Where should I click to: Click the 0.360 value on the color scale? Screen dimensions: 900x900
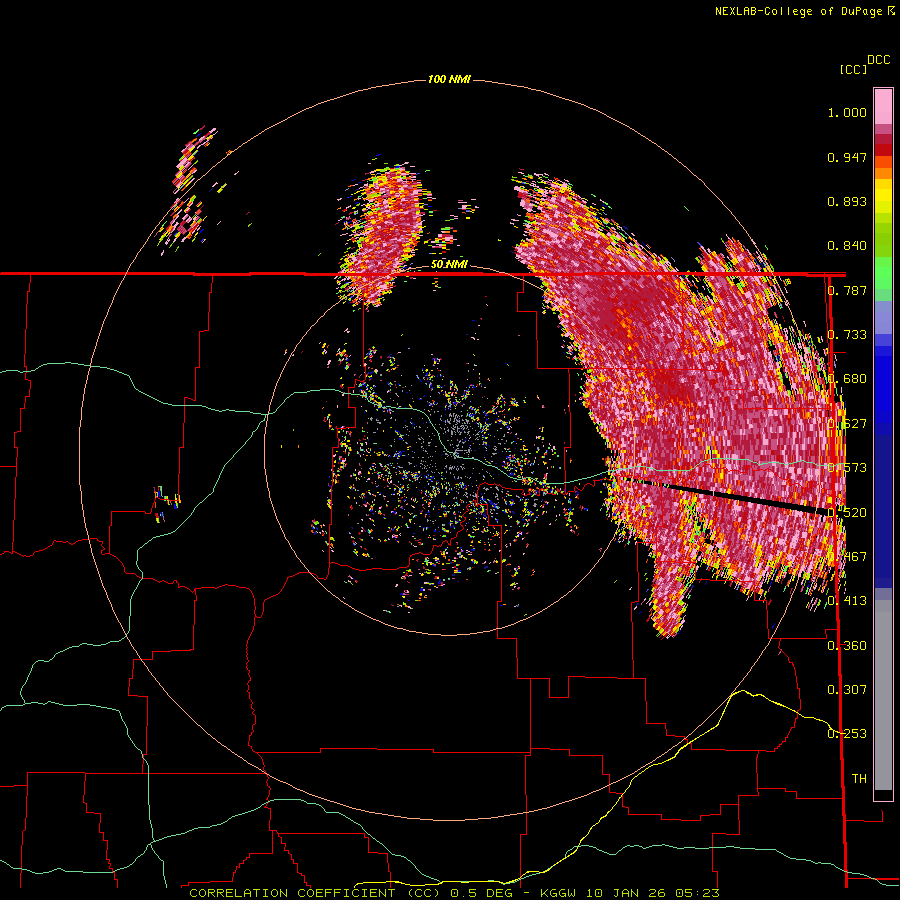tap(847, 646)
